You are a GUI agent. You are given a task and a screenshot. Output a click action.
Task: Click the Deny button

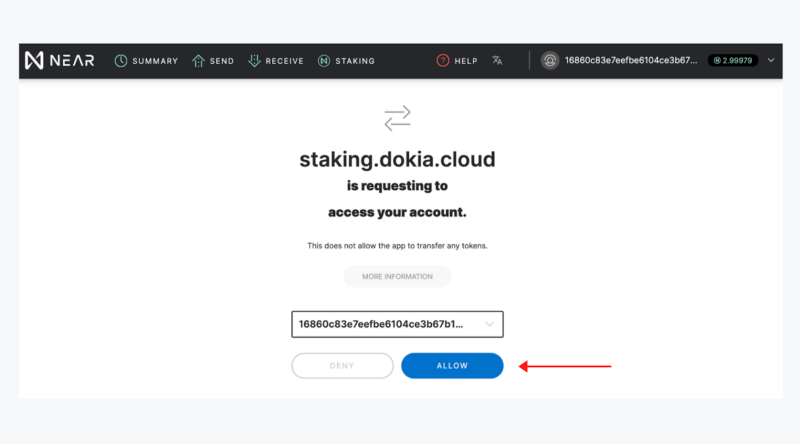(x=342, y=365)
